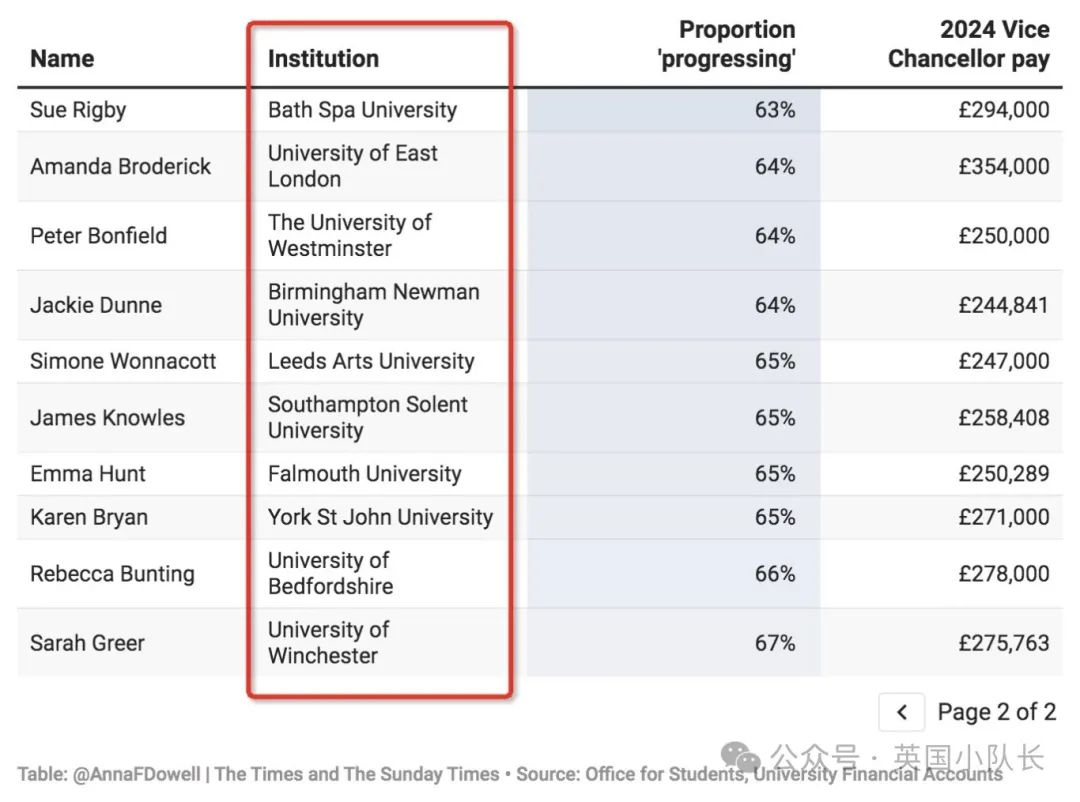Sort by the Name column header
The image size is (1080, 802).
(x=62, y=59)
